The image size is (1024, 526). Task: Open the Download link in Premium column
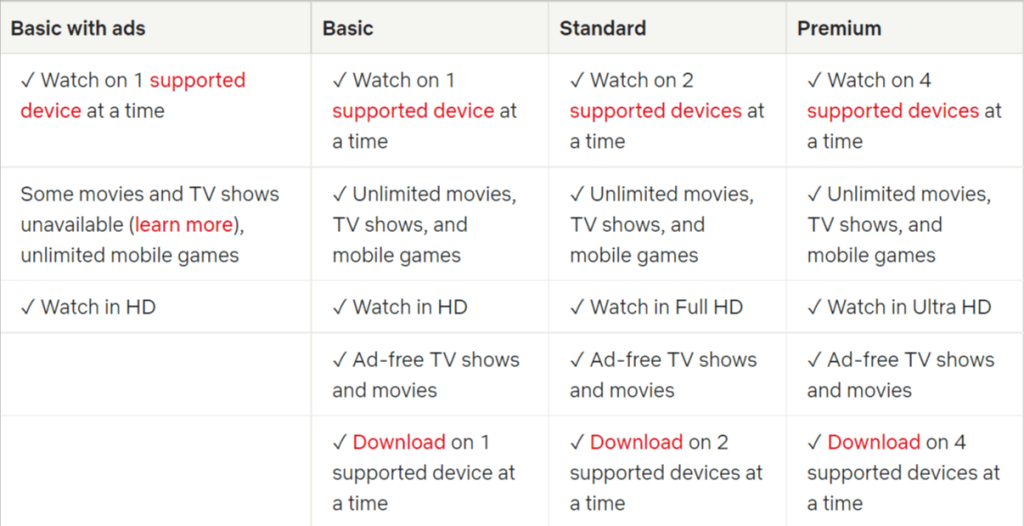click(x=874, y=442)
